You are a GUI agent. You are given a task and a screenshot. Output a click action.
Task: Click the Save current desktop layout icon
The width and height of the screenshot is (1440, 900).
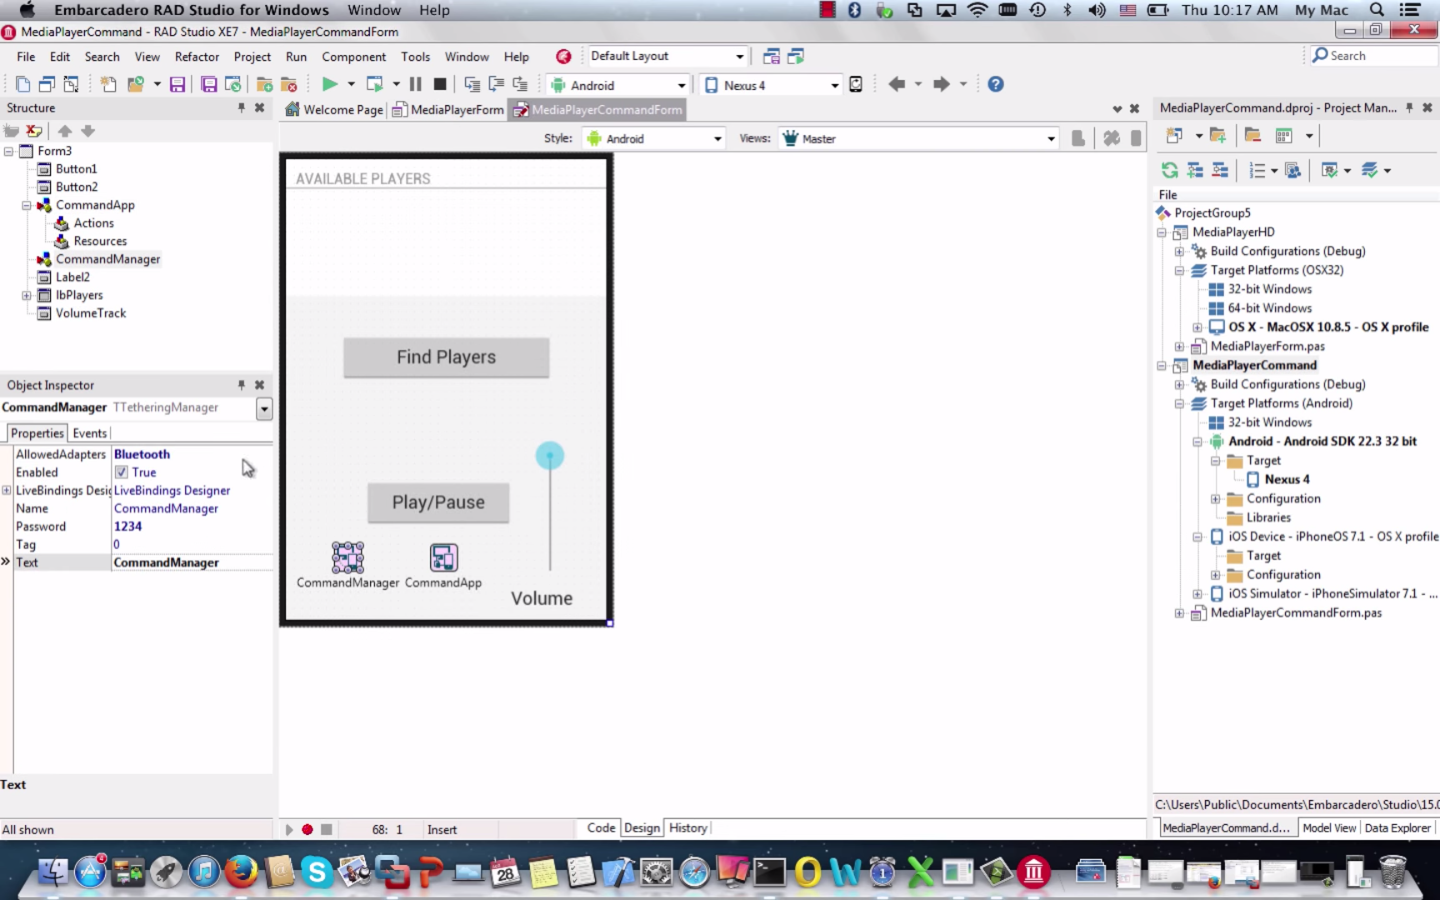coord(771,57)
